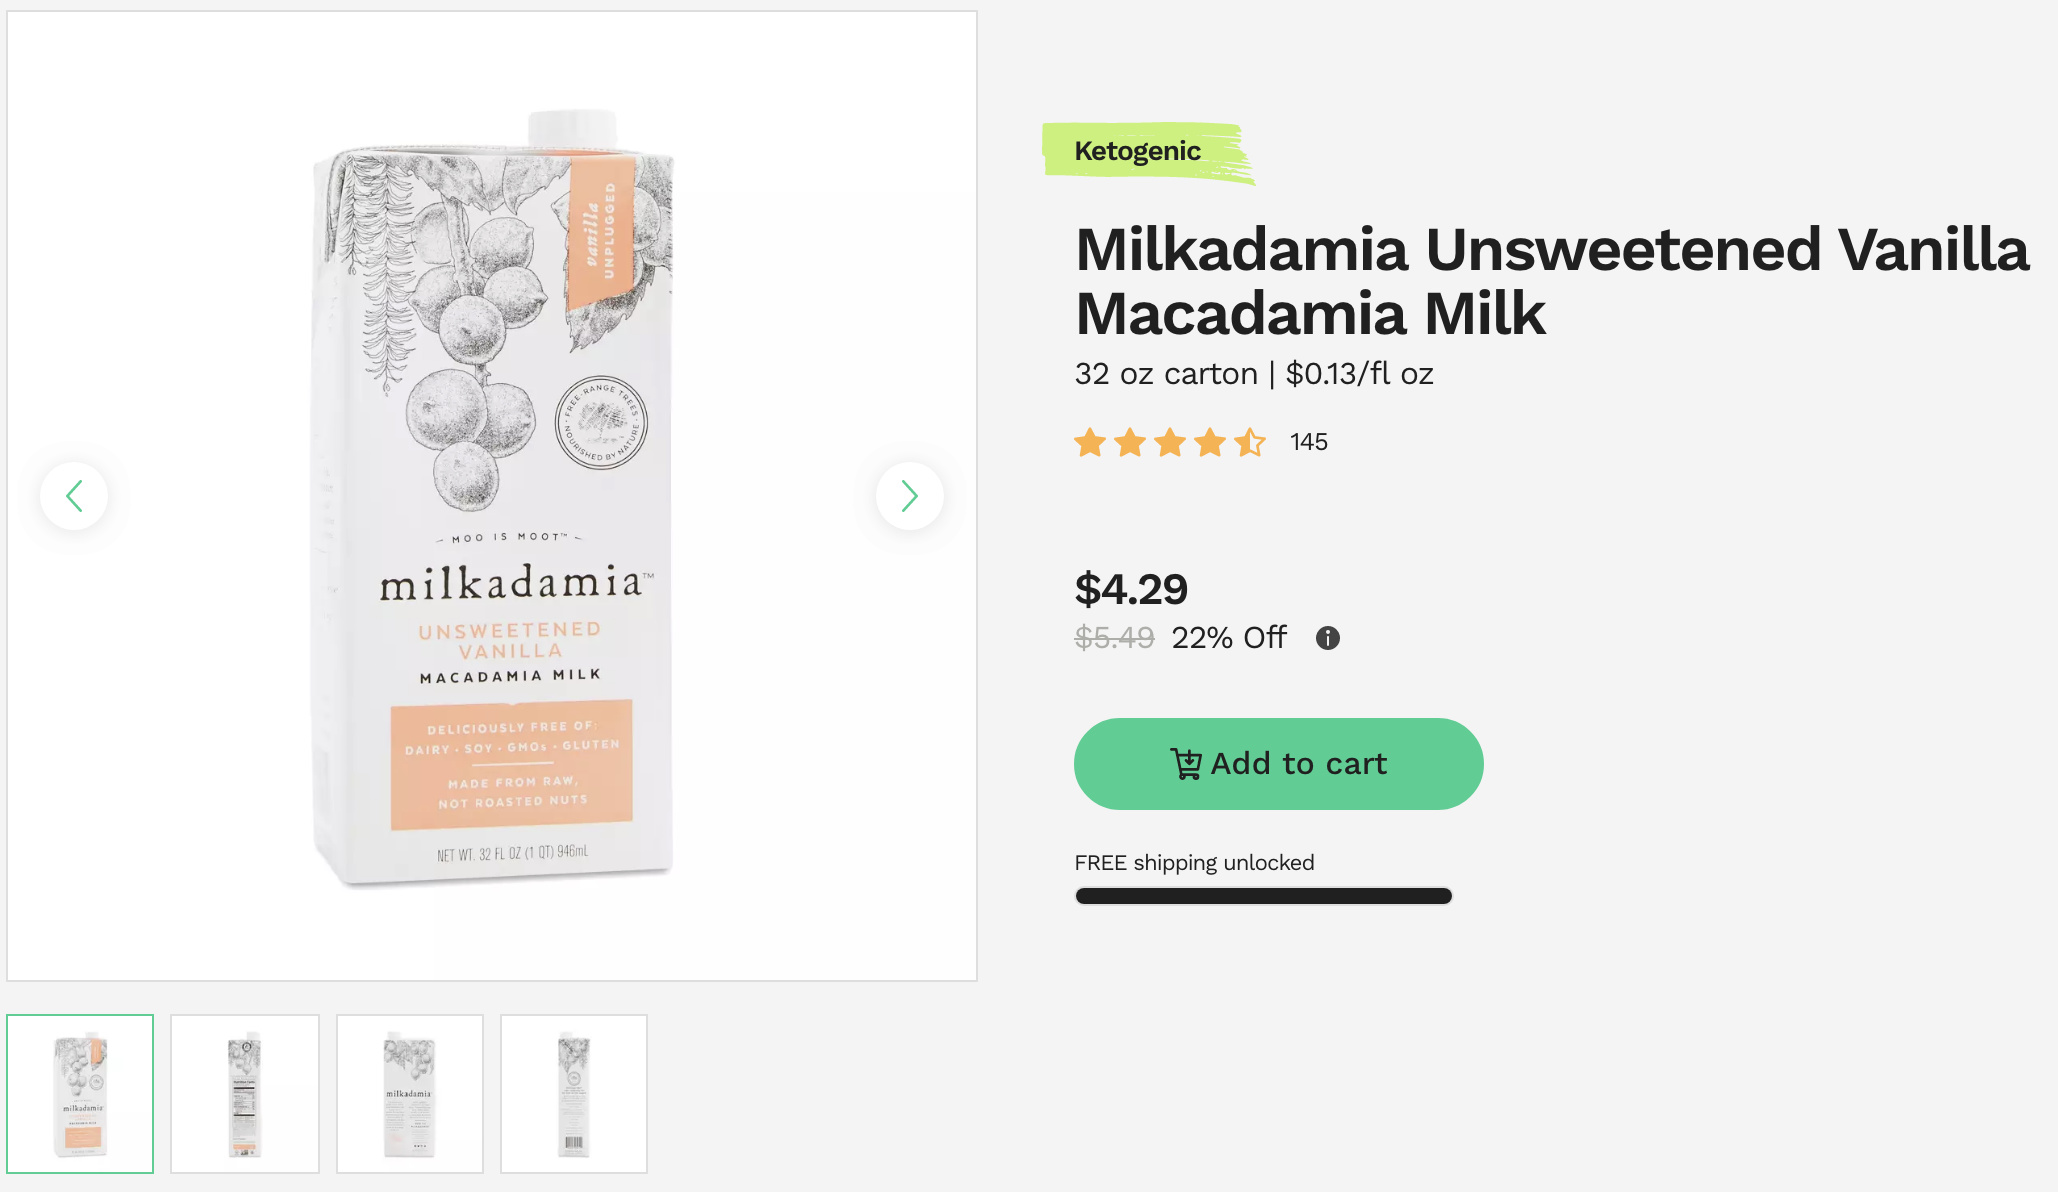The width and height of the screenshot is (2058, 1192).
Task: Click the $4.29 price
Action: coord(1131,589)
